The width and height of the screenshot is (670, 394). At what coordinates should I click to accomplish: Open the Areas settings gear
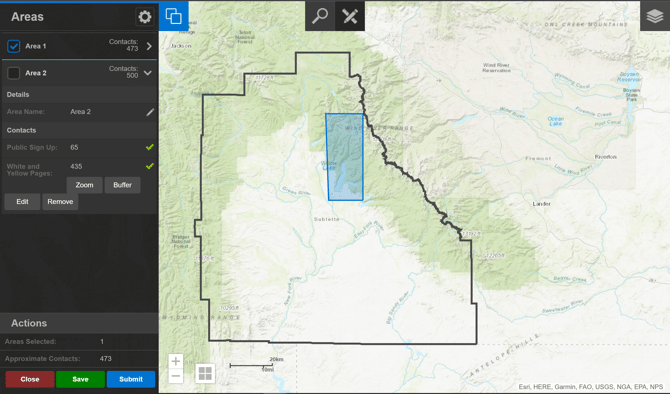pos(144,17)
